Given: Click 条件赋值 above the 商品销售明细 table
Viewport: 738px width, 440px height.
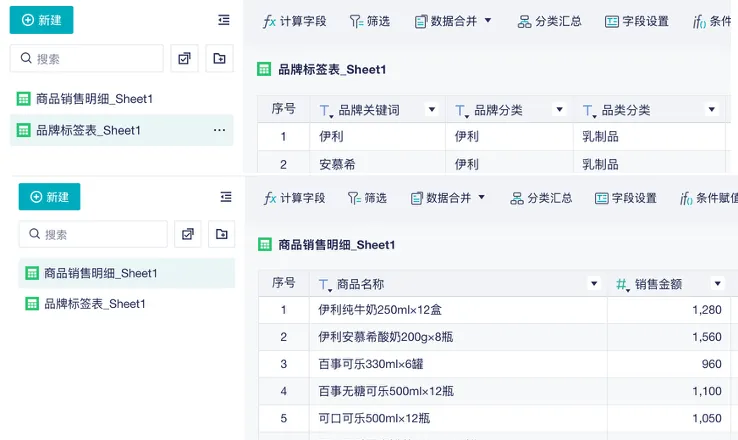Looking at the screenshot, I should pyautogui.click(x=707, y=198).
